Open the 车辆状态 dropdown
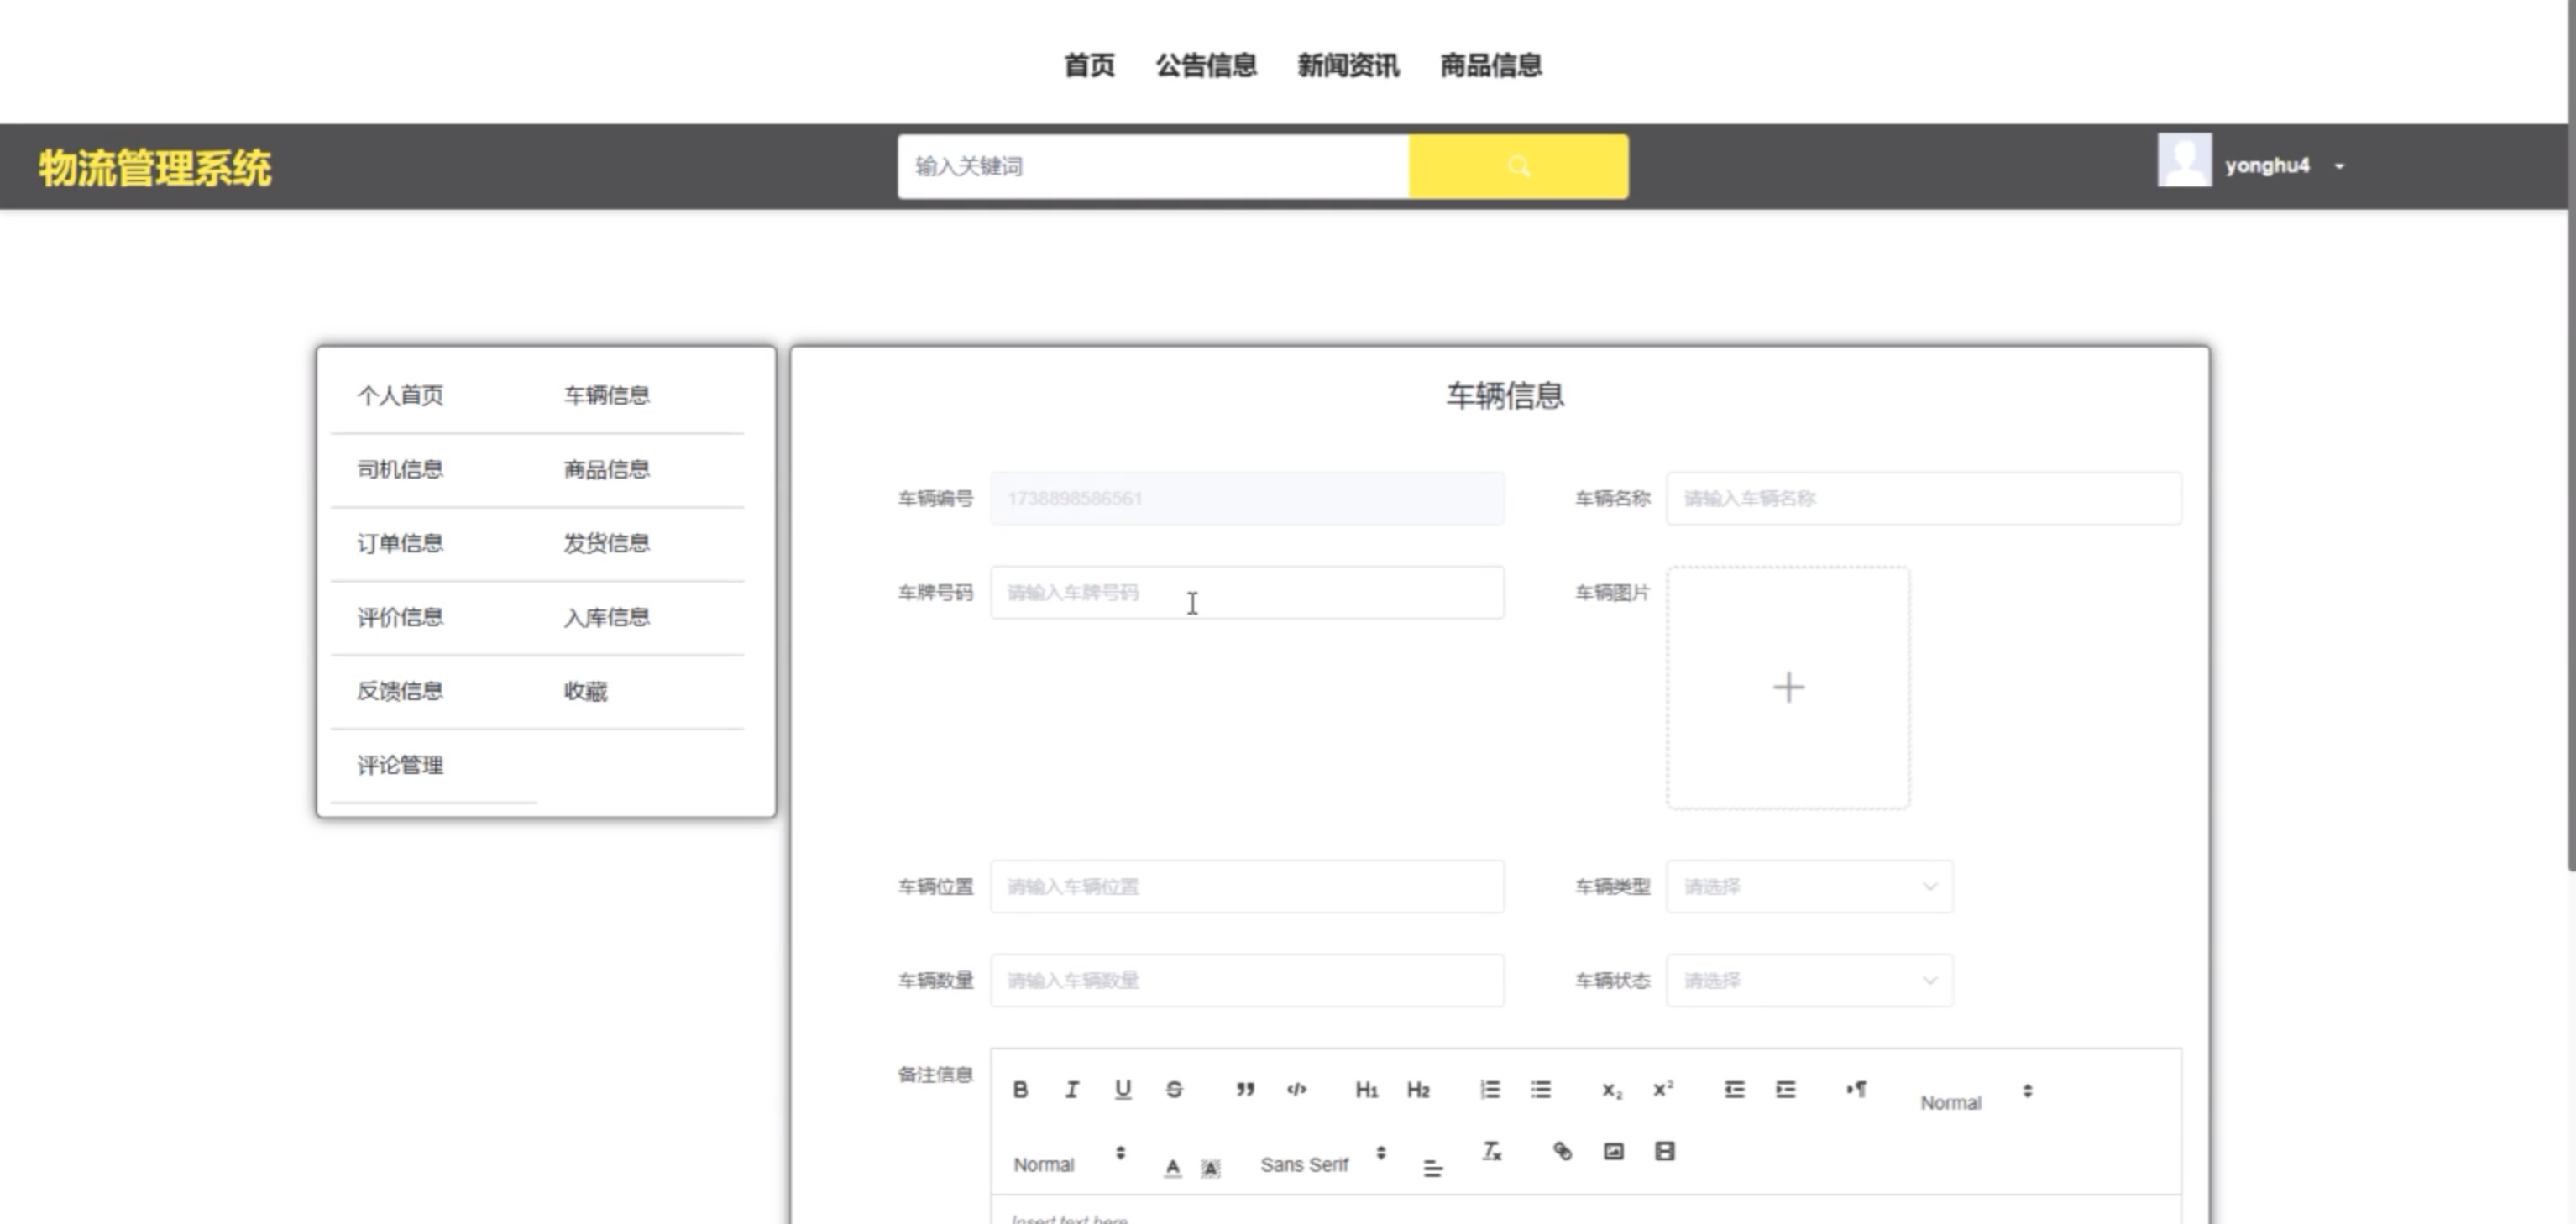This screenshot has width=2576, height=1224. tap(1809, 980)
